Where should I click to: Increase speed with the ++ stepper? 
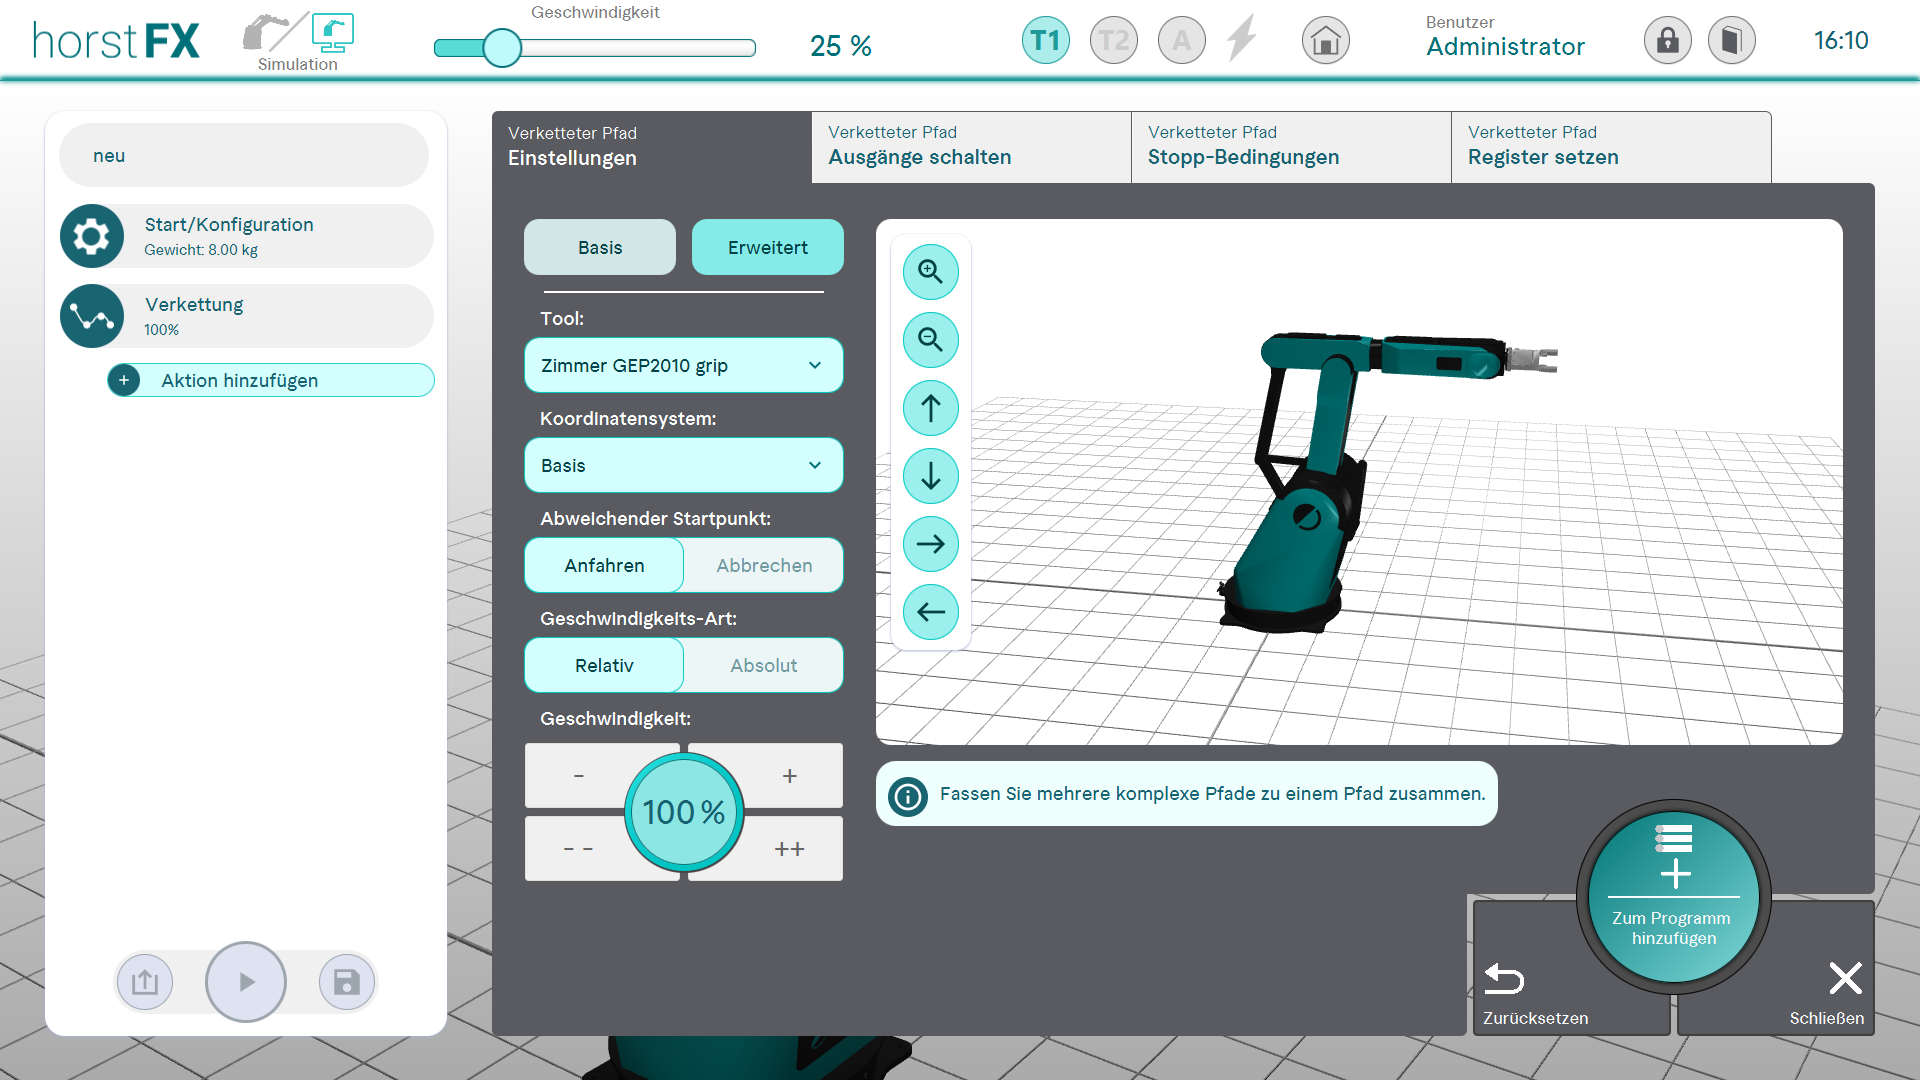(x=789, y=849)
